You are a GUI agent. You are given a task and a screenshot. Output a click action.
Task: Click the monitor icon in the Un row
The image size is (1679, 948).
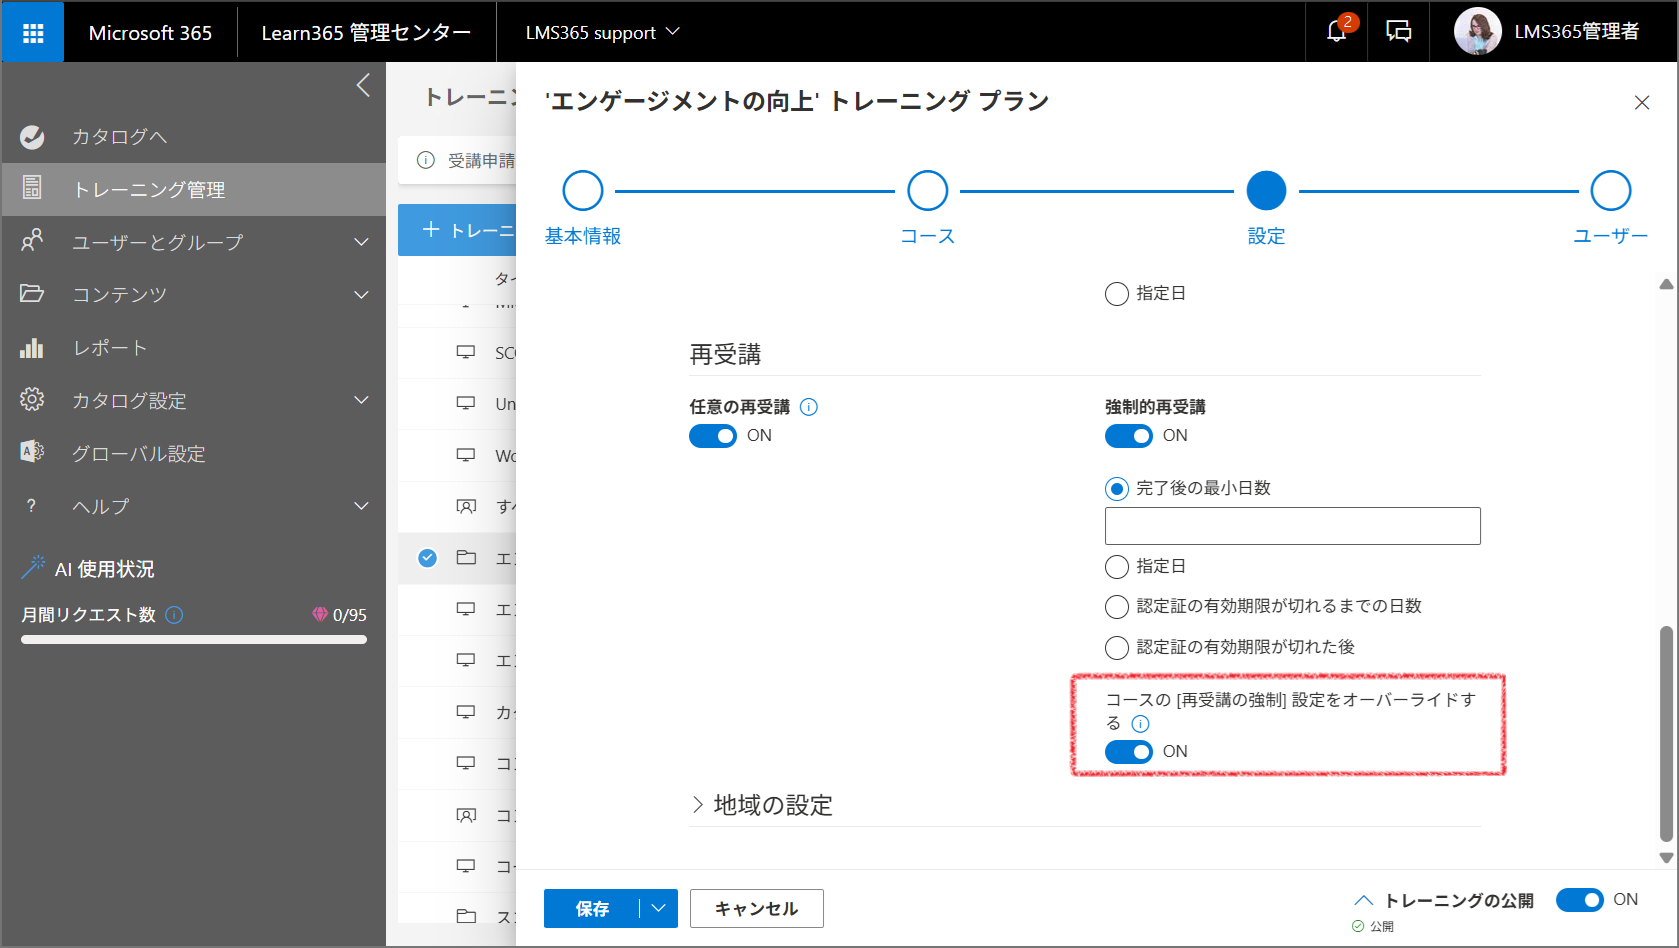coord(466,403)
